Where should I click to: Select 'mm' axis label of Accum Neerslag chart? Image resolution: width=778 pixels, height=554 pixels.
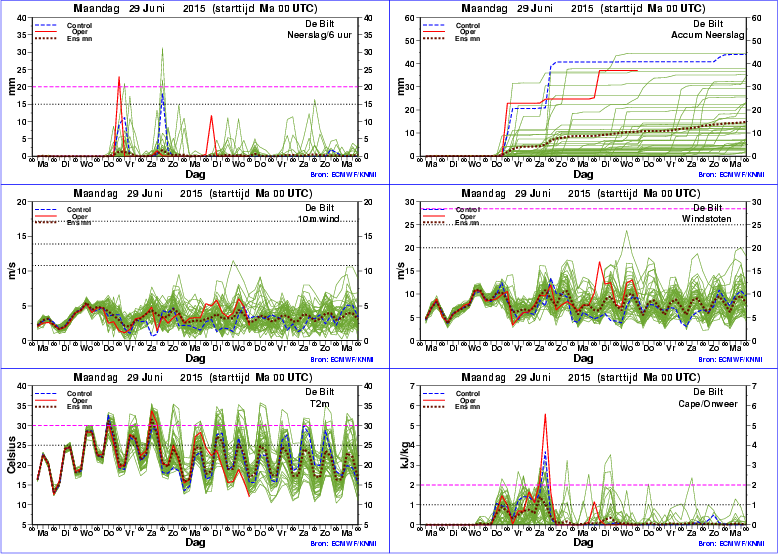401,87
